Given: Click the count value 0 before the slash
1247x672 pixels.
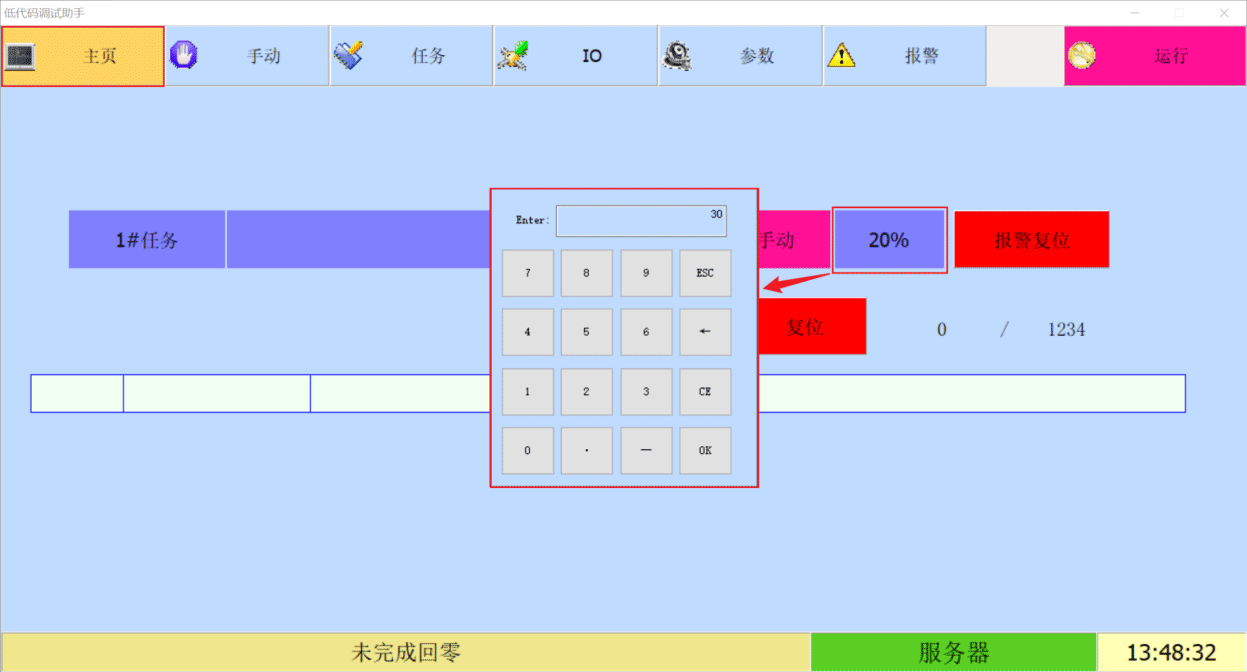Looking at the screenshot, I should coord(942,330).
